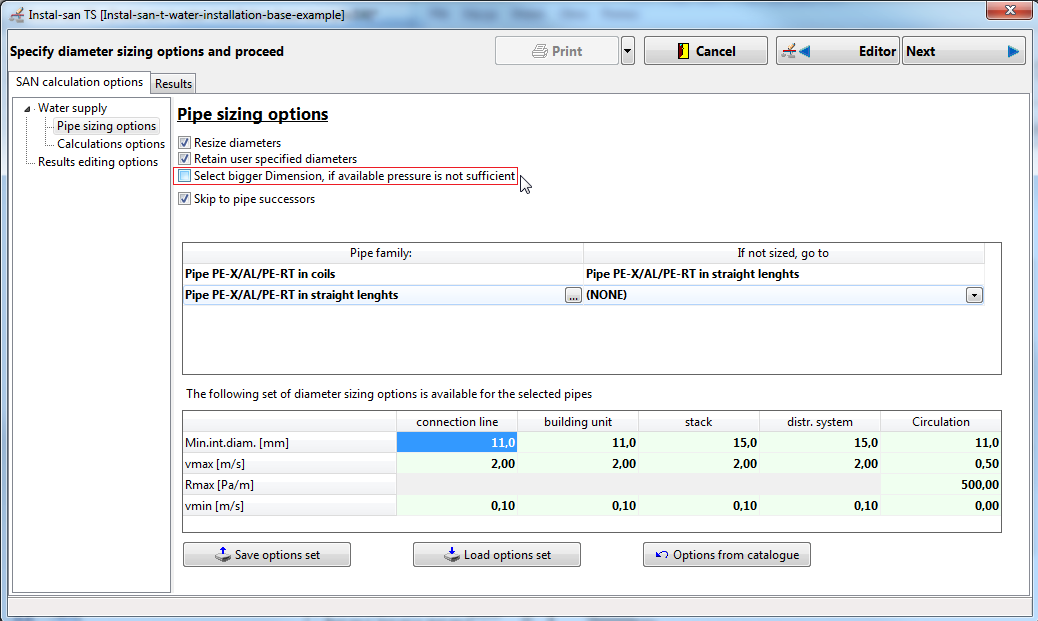Image resolution: width=1038 pixels, height=621 pixels.
Task: Click the Cancel button with door icon
Action: (706, 51)
